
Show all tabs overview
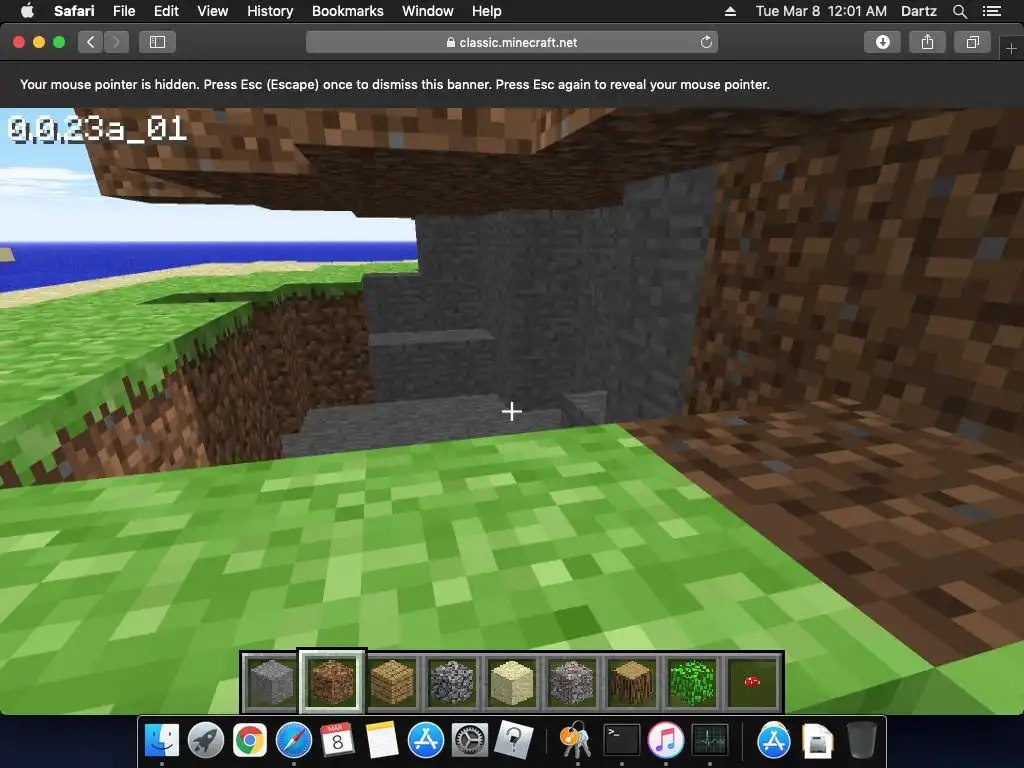tap(972, 42)
